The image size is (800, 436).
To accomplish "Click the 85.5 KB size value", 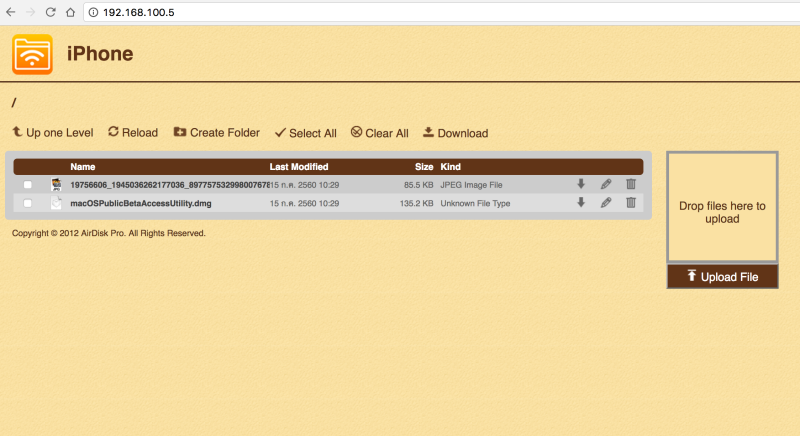I will point(418,185).
